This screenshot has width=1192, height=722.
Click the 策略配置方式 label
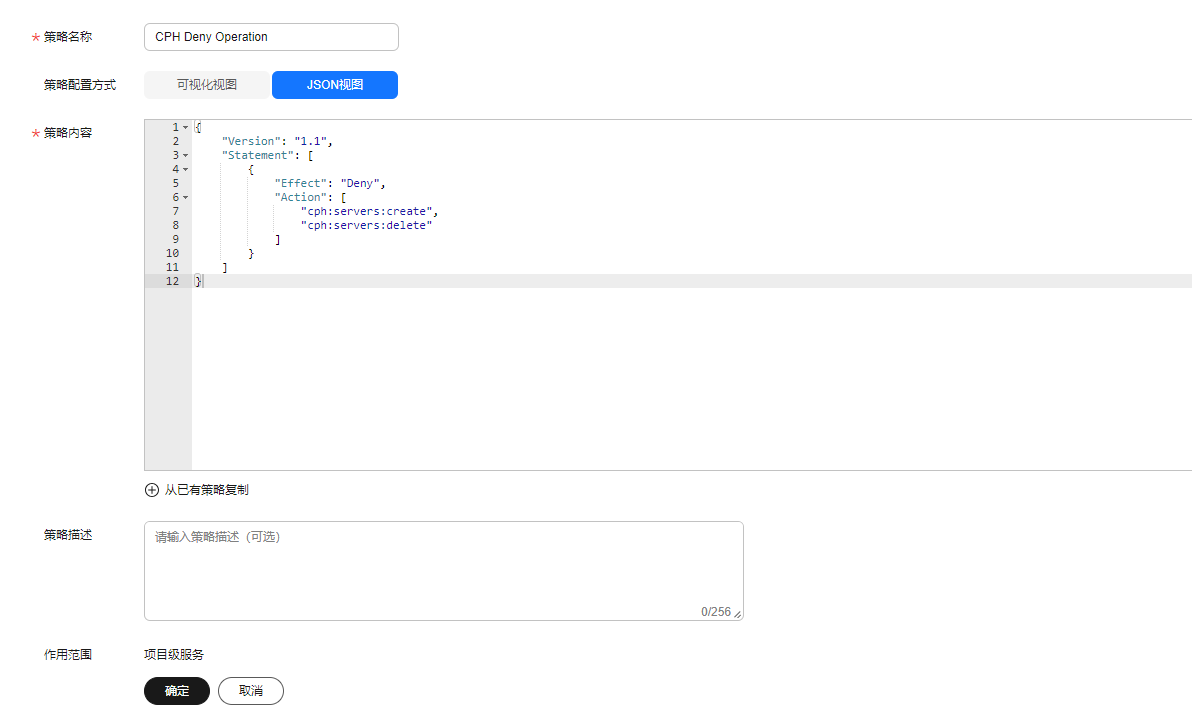tap(80, 85)
